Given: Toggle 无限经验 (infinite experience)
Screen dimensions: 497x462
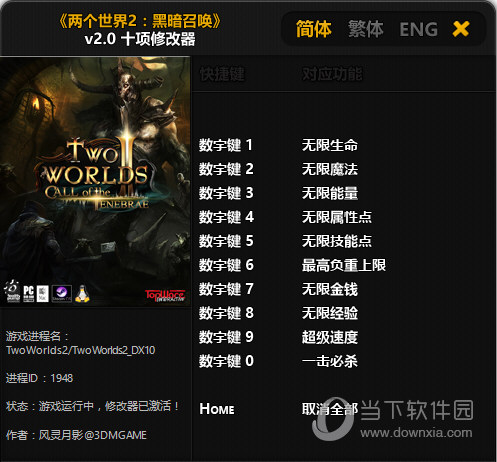Looking at the screenshot, I should [x=330, y=313].
